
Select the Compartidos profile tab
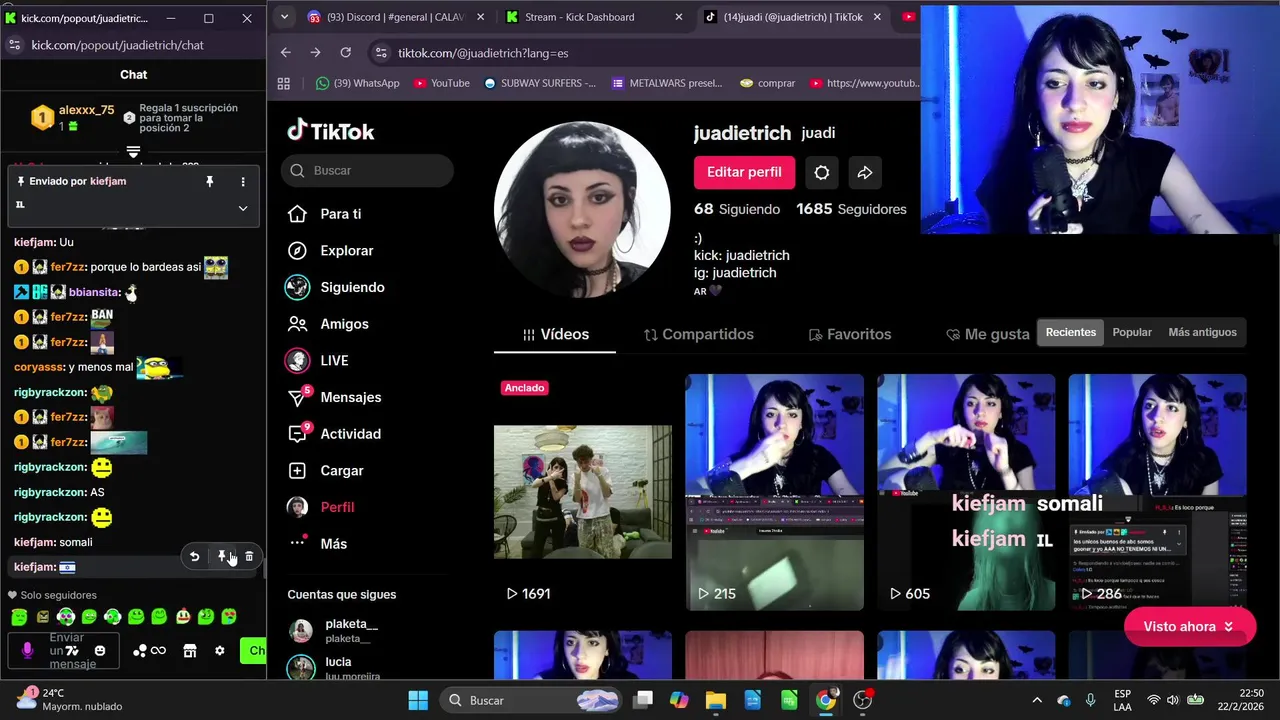698,335
